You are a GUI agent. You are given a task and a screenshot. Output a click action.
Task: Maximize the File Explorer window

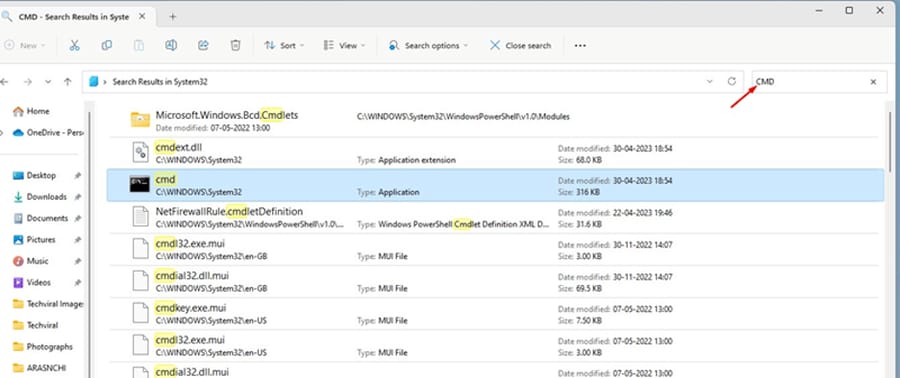click(x=849, y=10)
